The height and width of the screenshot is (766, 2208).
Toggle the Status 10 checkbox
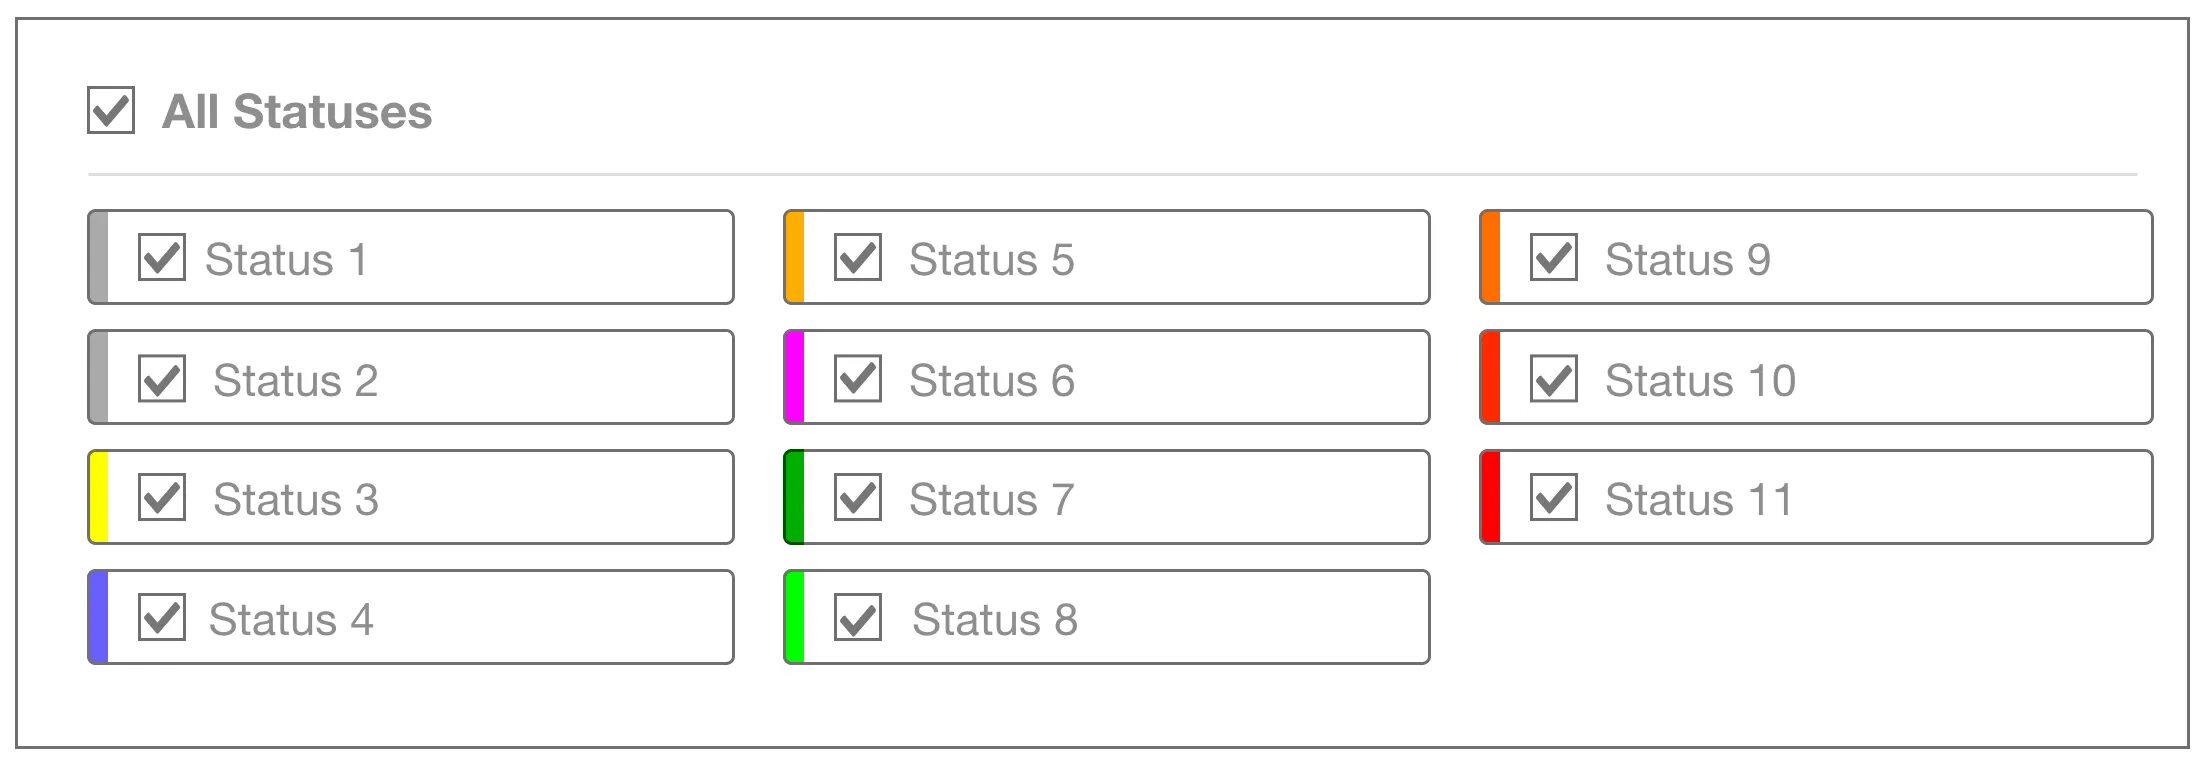point(1554,378)
